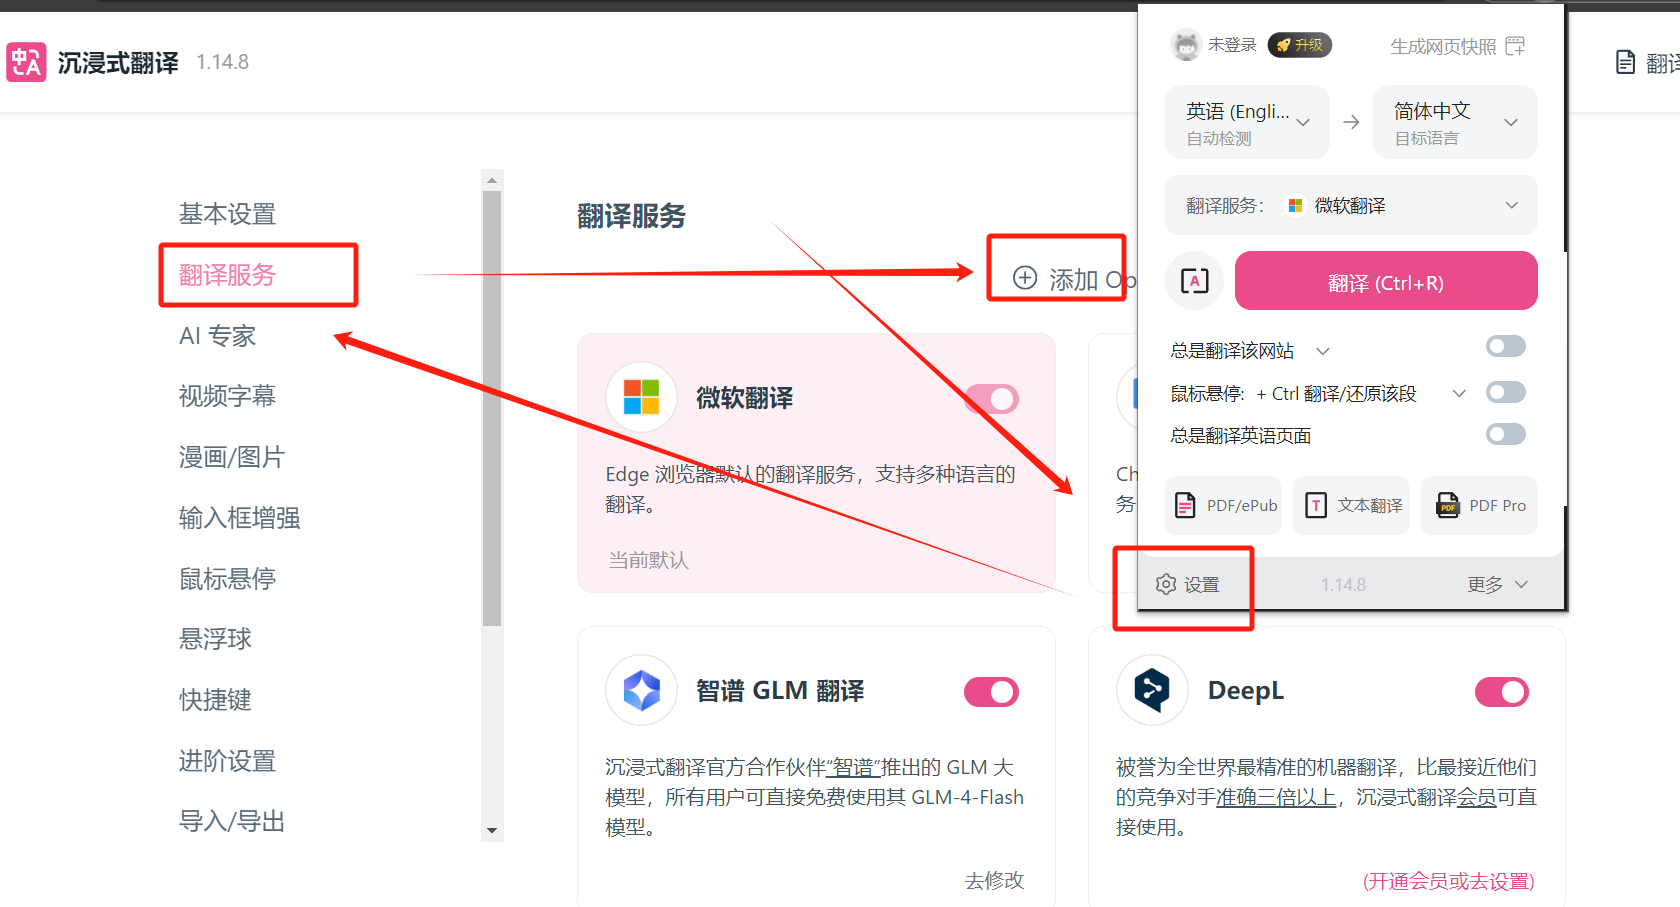Viewport: 1680px width, 907px height.
Task: Click the 文本翻译 button
Action: (1351, 505)
